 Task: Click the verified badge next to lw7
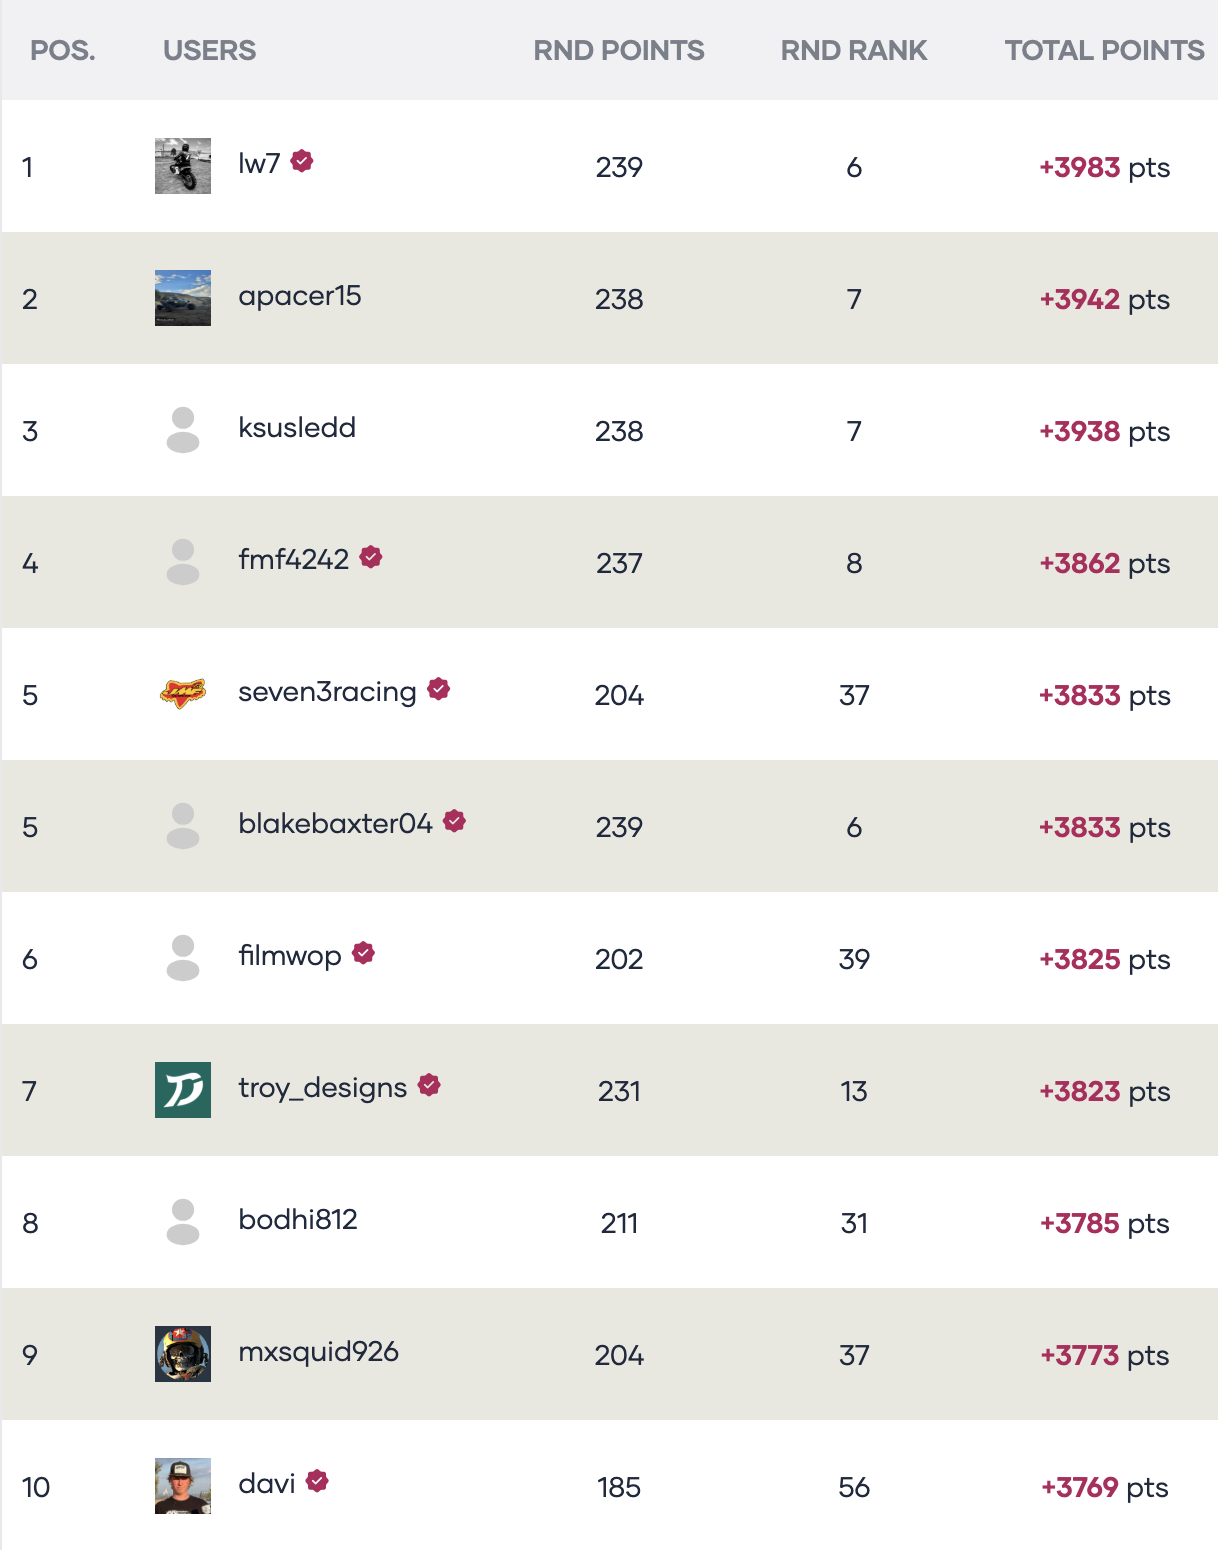click(x=302, y=161)
